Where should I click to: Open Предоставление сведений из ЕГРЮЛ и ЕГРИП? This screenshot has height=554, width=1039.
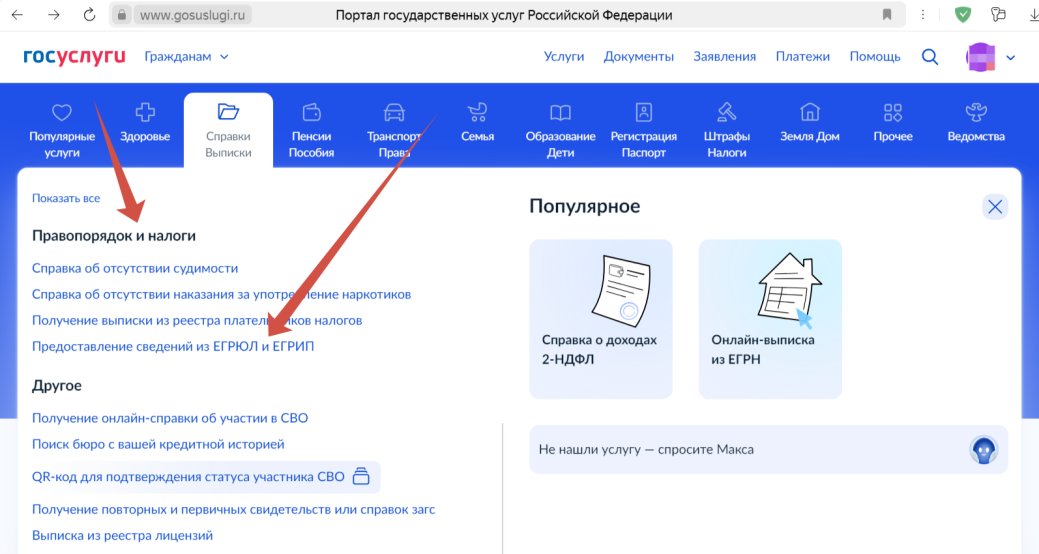173,346
